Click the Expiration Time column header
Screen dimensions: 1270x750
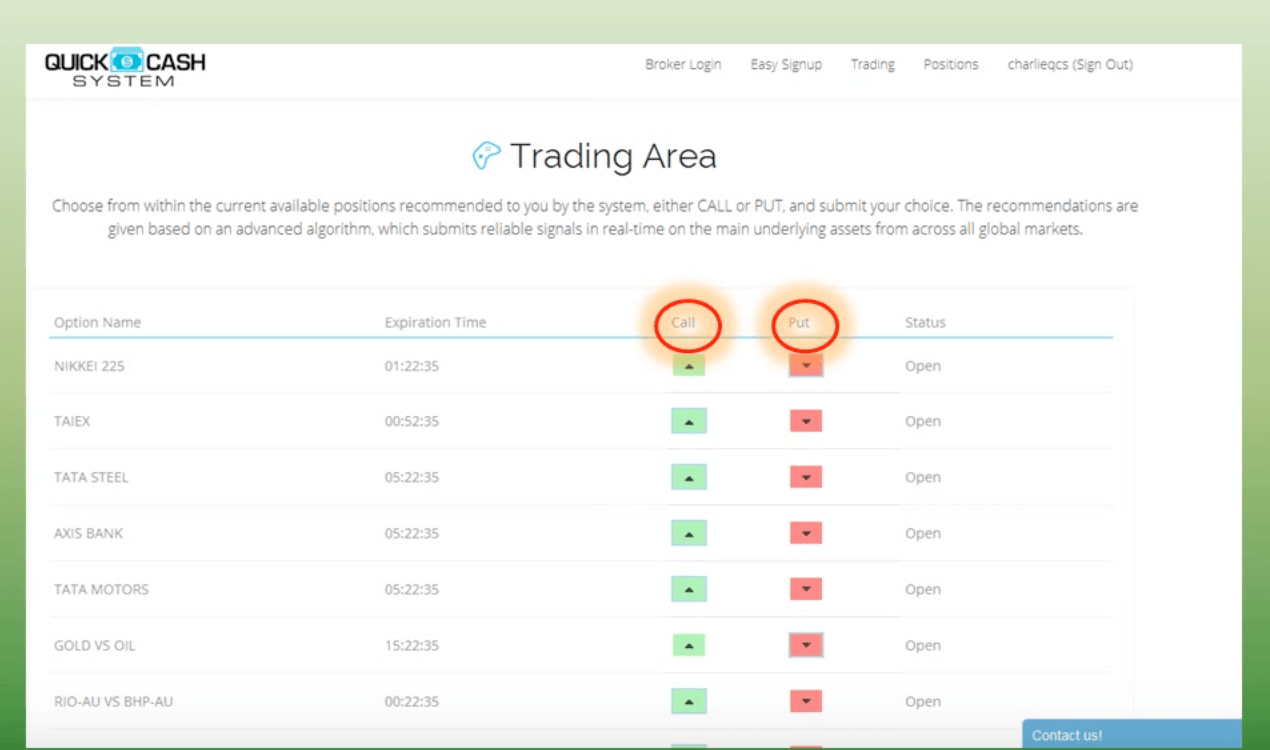(435, 322)
